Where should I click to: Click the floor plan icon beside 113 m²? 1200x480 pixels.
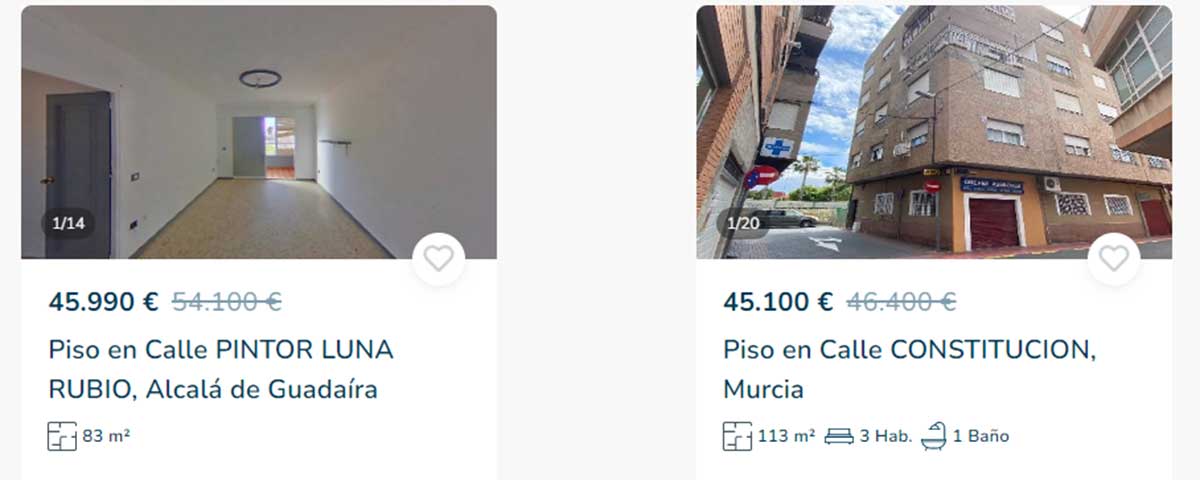tap(737, 436)
